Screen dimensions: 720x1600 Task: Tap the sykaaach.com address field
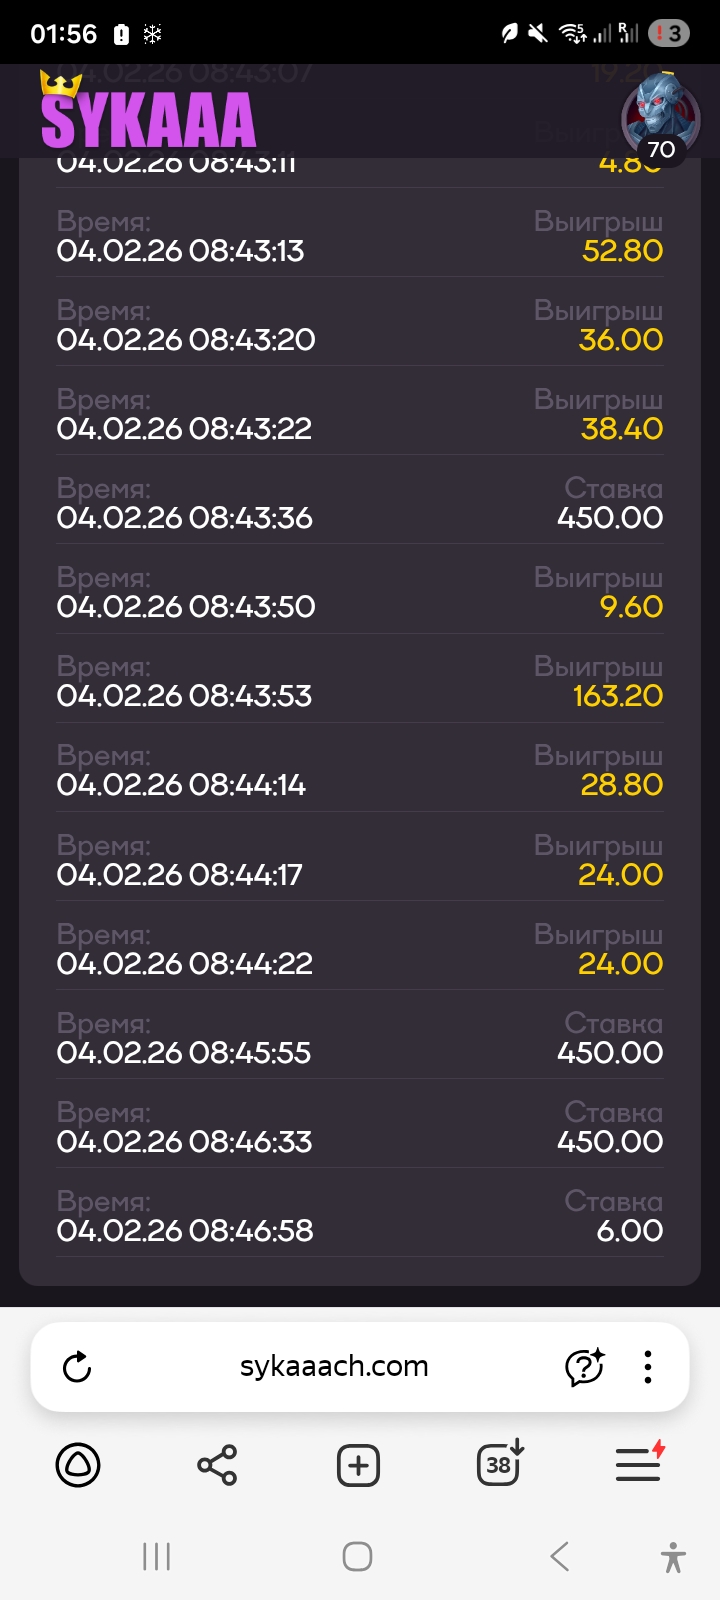point(334,1367)
